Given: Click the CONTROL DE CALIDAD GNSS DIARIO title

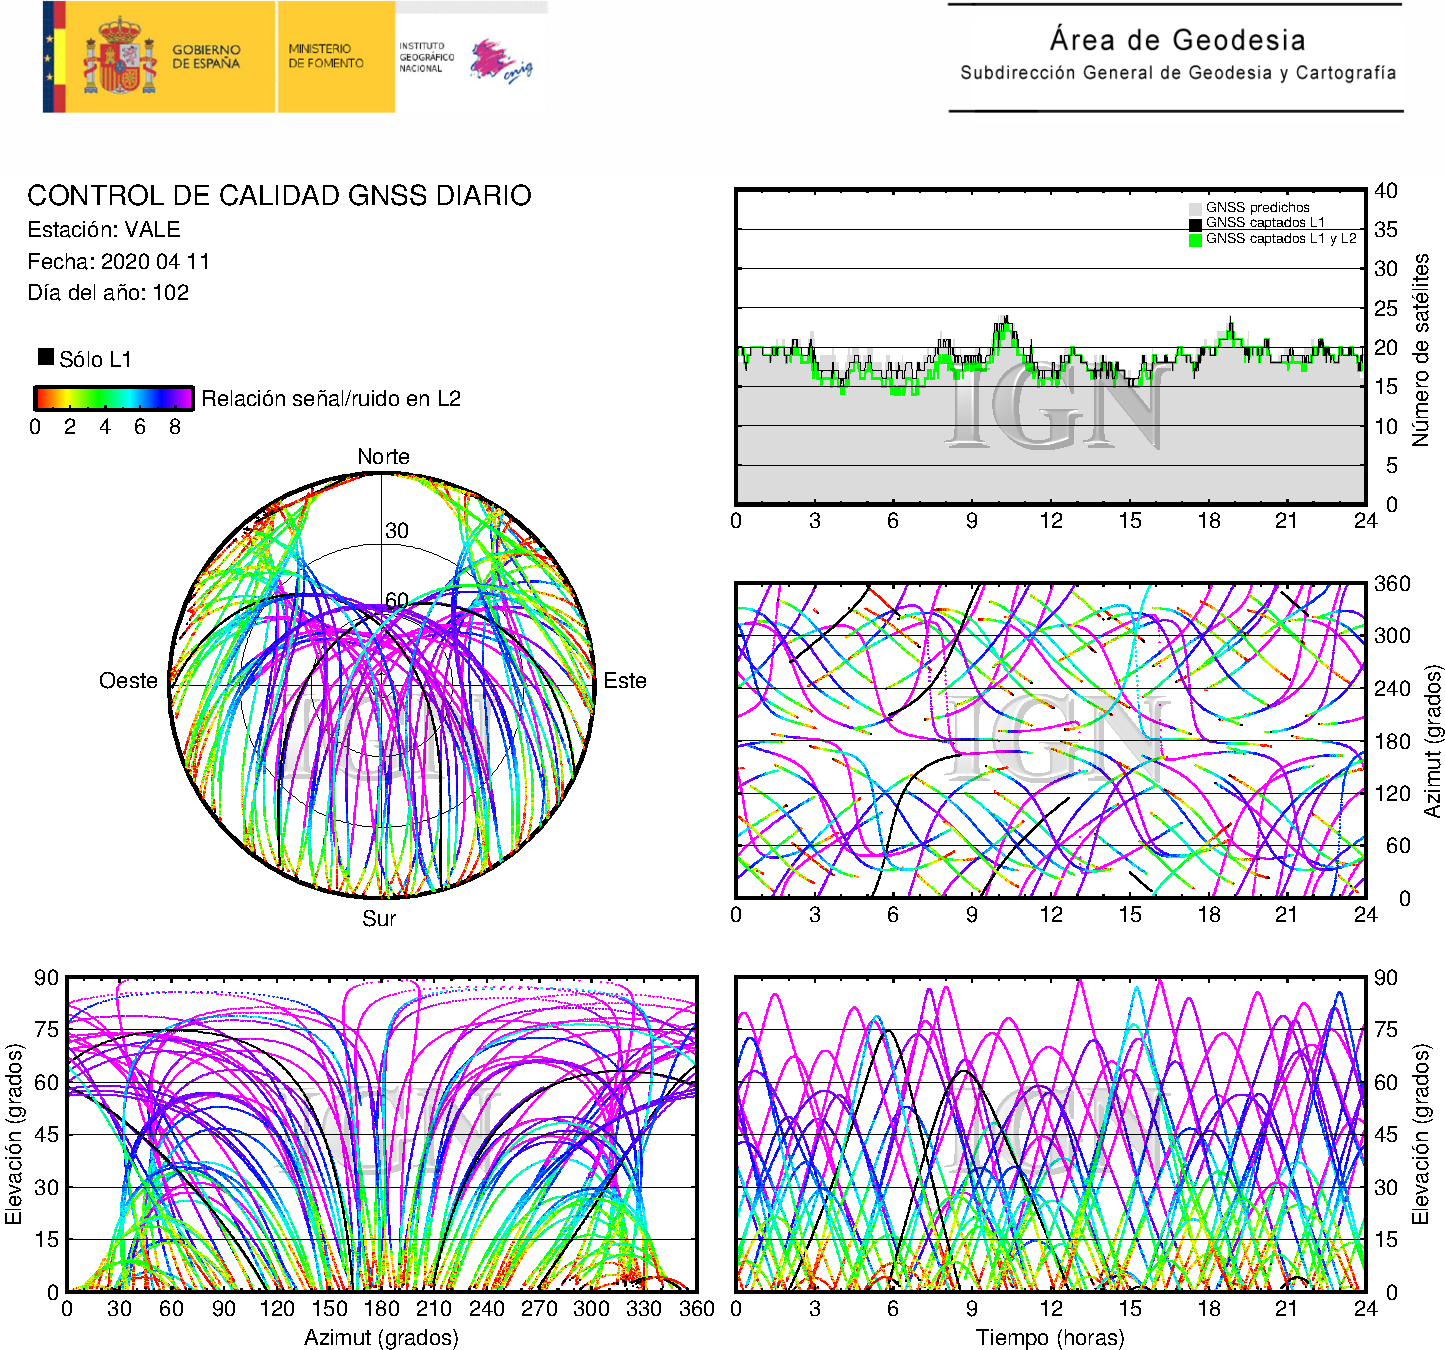Looking at the screenshot, I should click(x=279, y=195).
